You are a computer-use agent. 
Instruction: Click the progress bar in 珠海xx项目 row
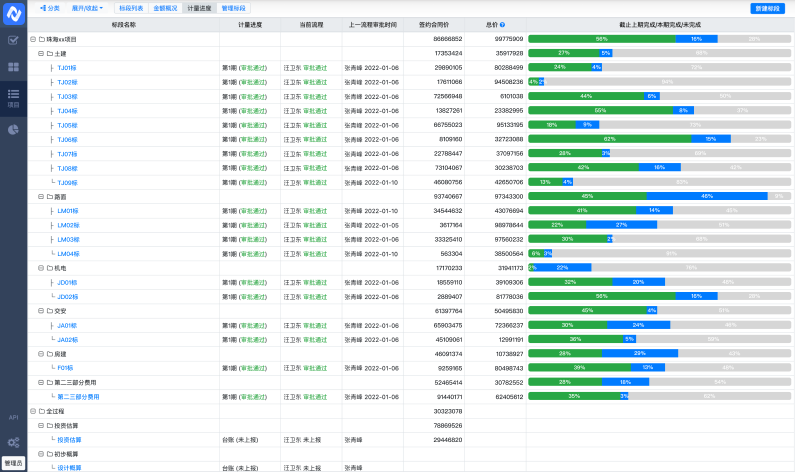click(658, 39)
